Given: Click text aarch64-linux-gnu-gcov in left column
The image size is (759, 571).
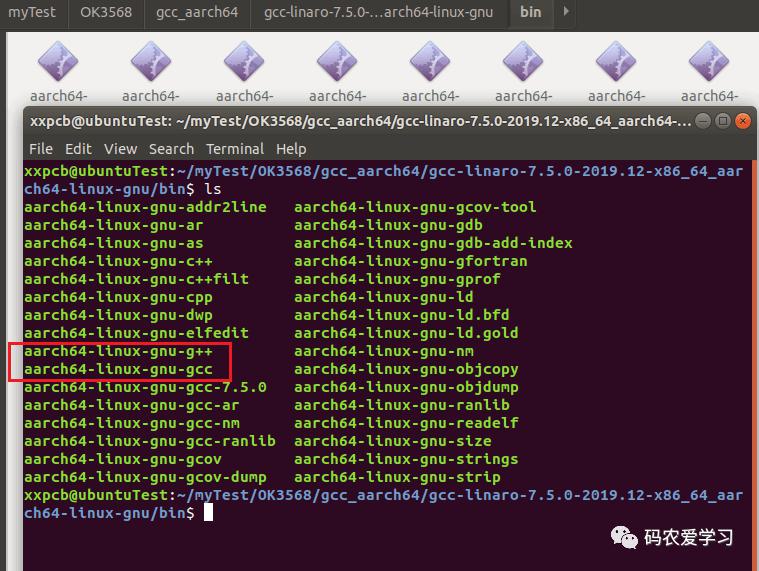Looking at the screenshot, I should point(123,459).
